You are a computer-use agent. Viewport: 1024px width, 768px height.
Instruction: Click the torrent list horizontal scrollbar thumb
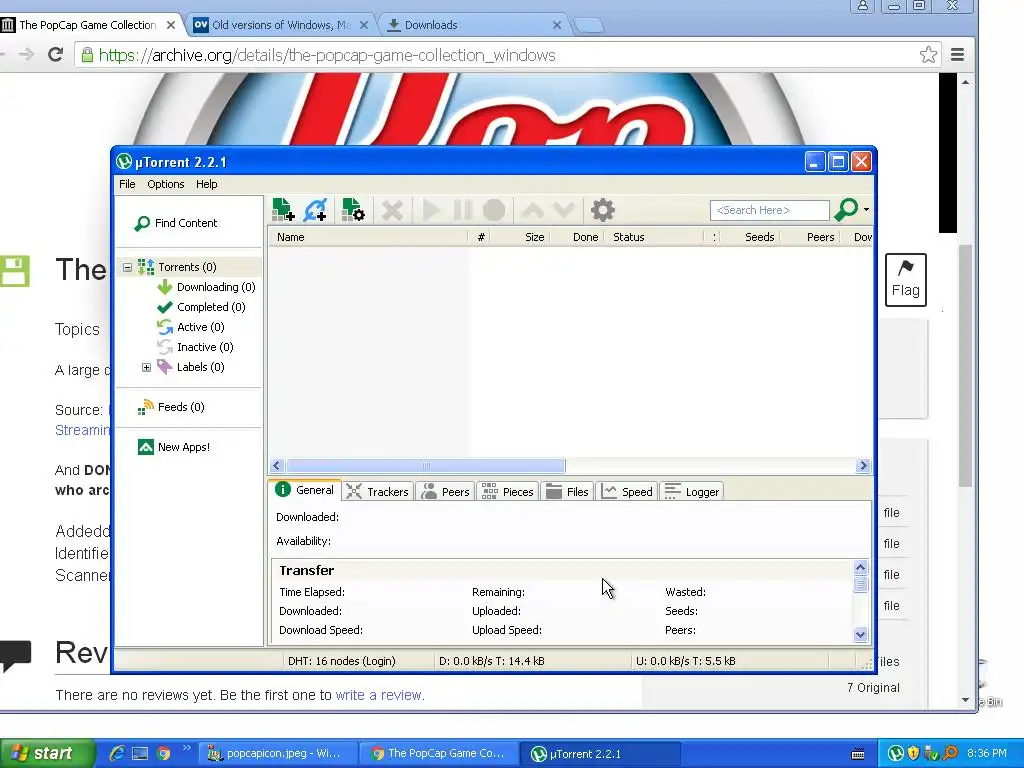point(426,466)
